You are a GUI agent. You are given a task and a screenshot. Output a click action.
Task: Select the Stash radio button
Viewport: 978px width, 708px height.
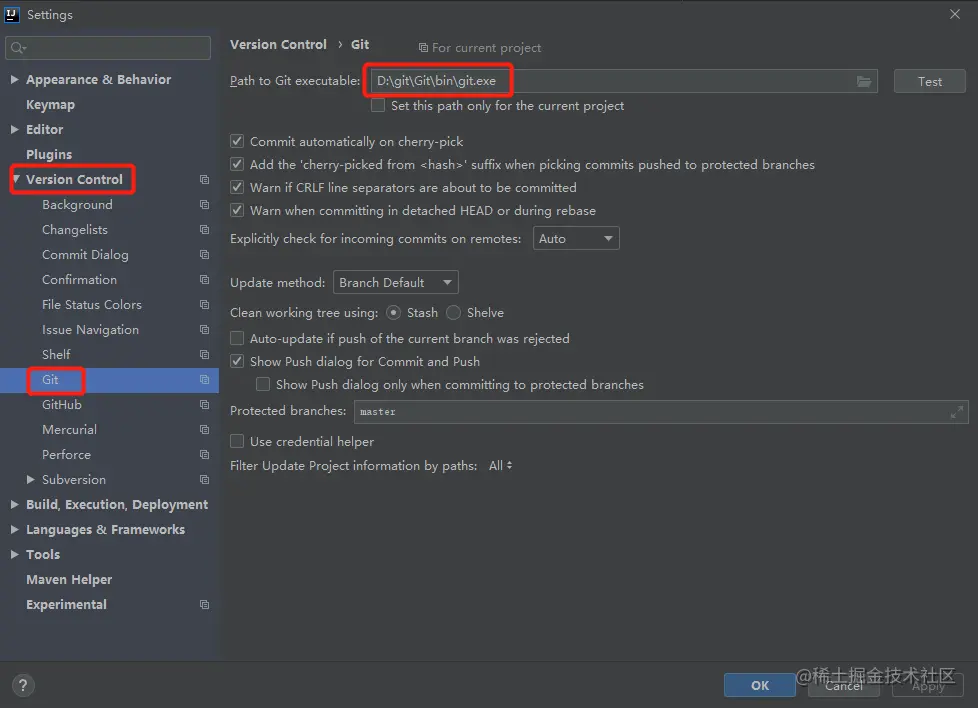click(x=394, y=313)
